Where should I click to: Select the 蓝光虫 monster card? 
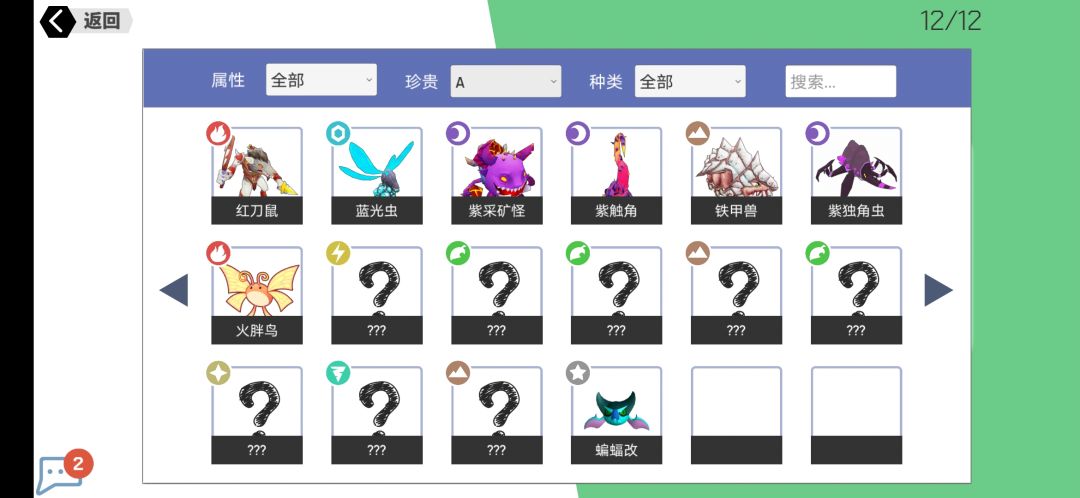pos(377,176)
